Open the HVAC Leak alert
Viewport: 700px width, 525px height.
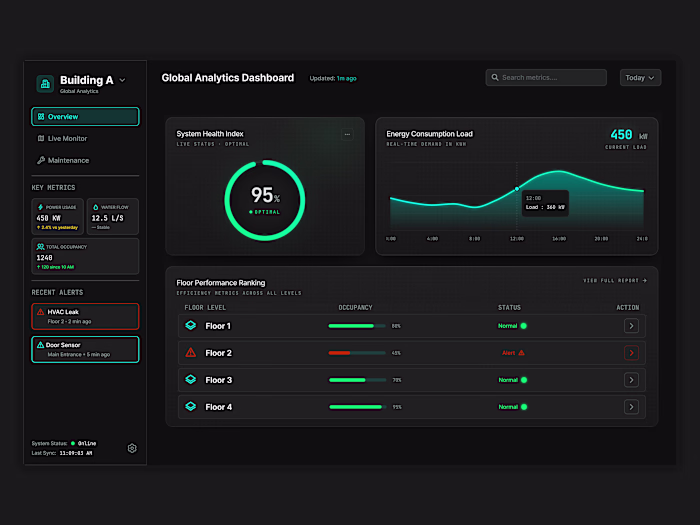[x=85, y=317]
